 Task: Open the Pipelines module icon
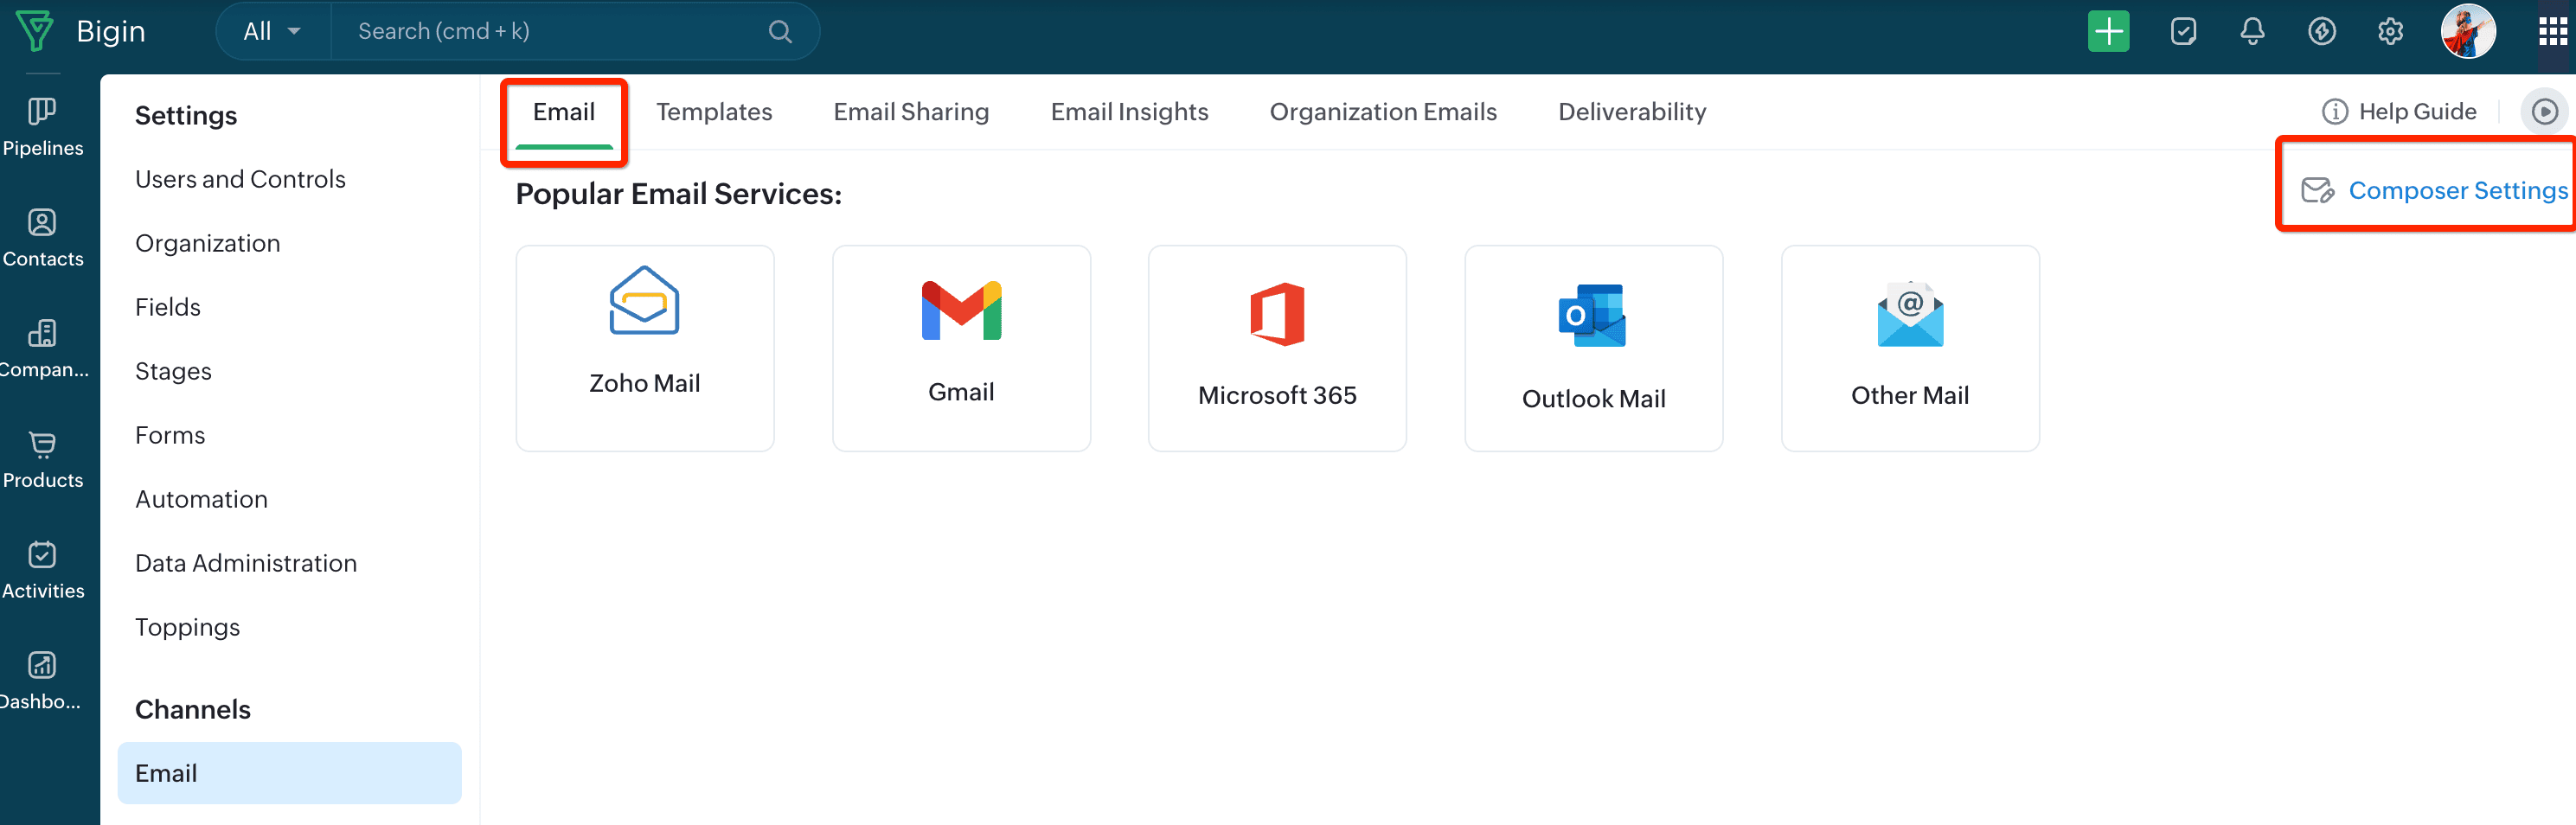[42, 111]
